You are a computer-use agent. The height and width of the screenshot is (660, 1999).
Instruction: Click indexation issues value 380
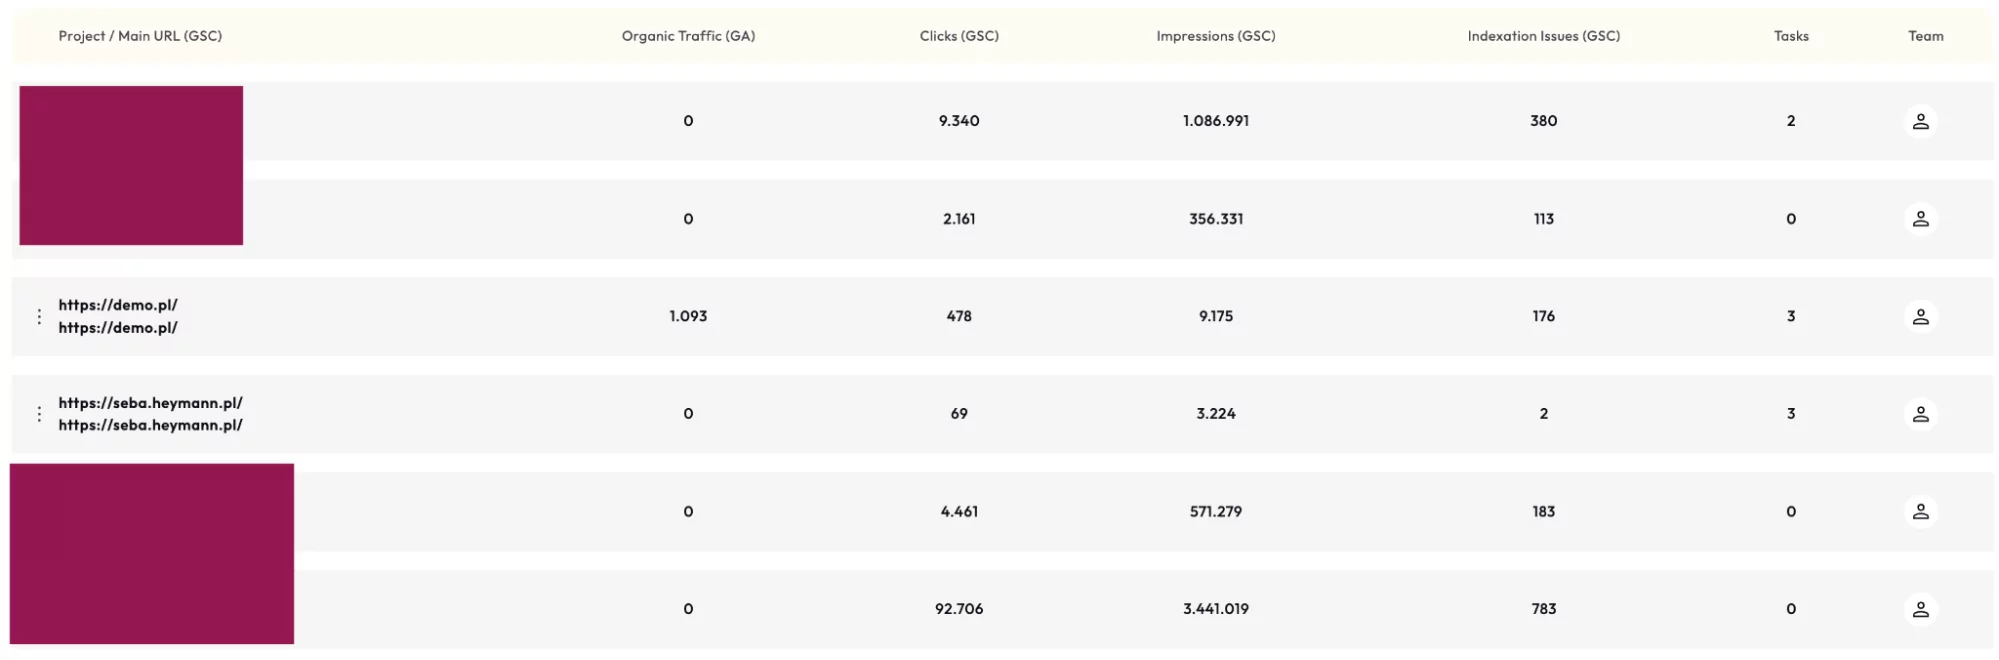click(1543, 121)
